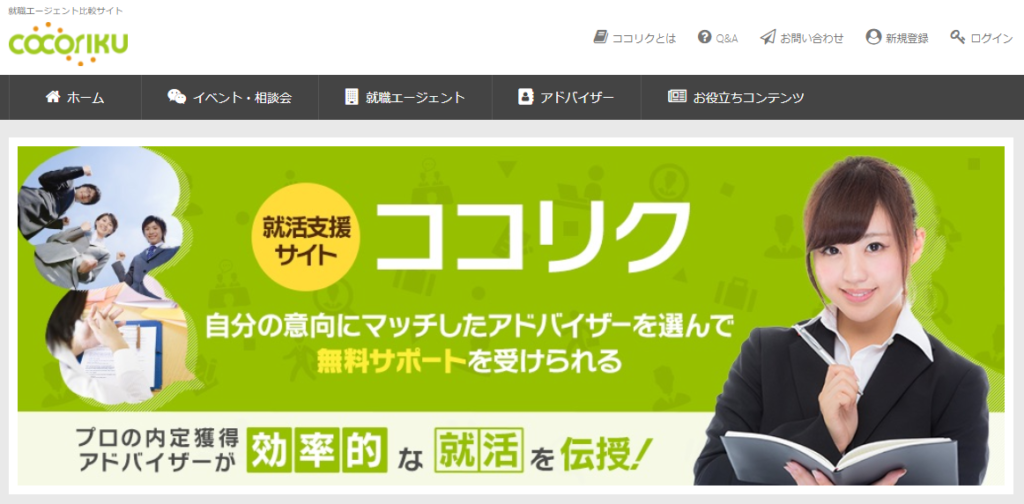Viewport: 1024px width, 504px height.
Task: Follow the お問い合わせ link
Action: click(x=812, y=39)
